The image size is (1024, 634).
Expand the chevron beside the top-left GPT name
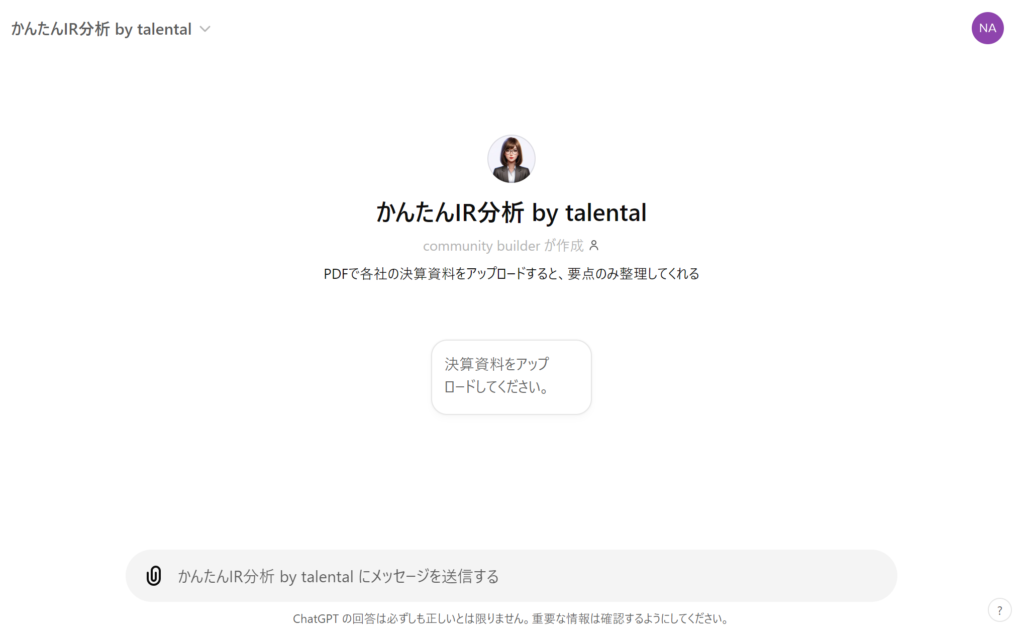205,29
